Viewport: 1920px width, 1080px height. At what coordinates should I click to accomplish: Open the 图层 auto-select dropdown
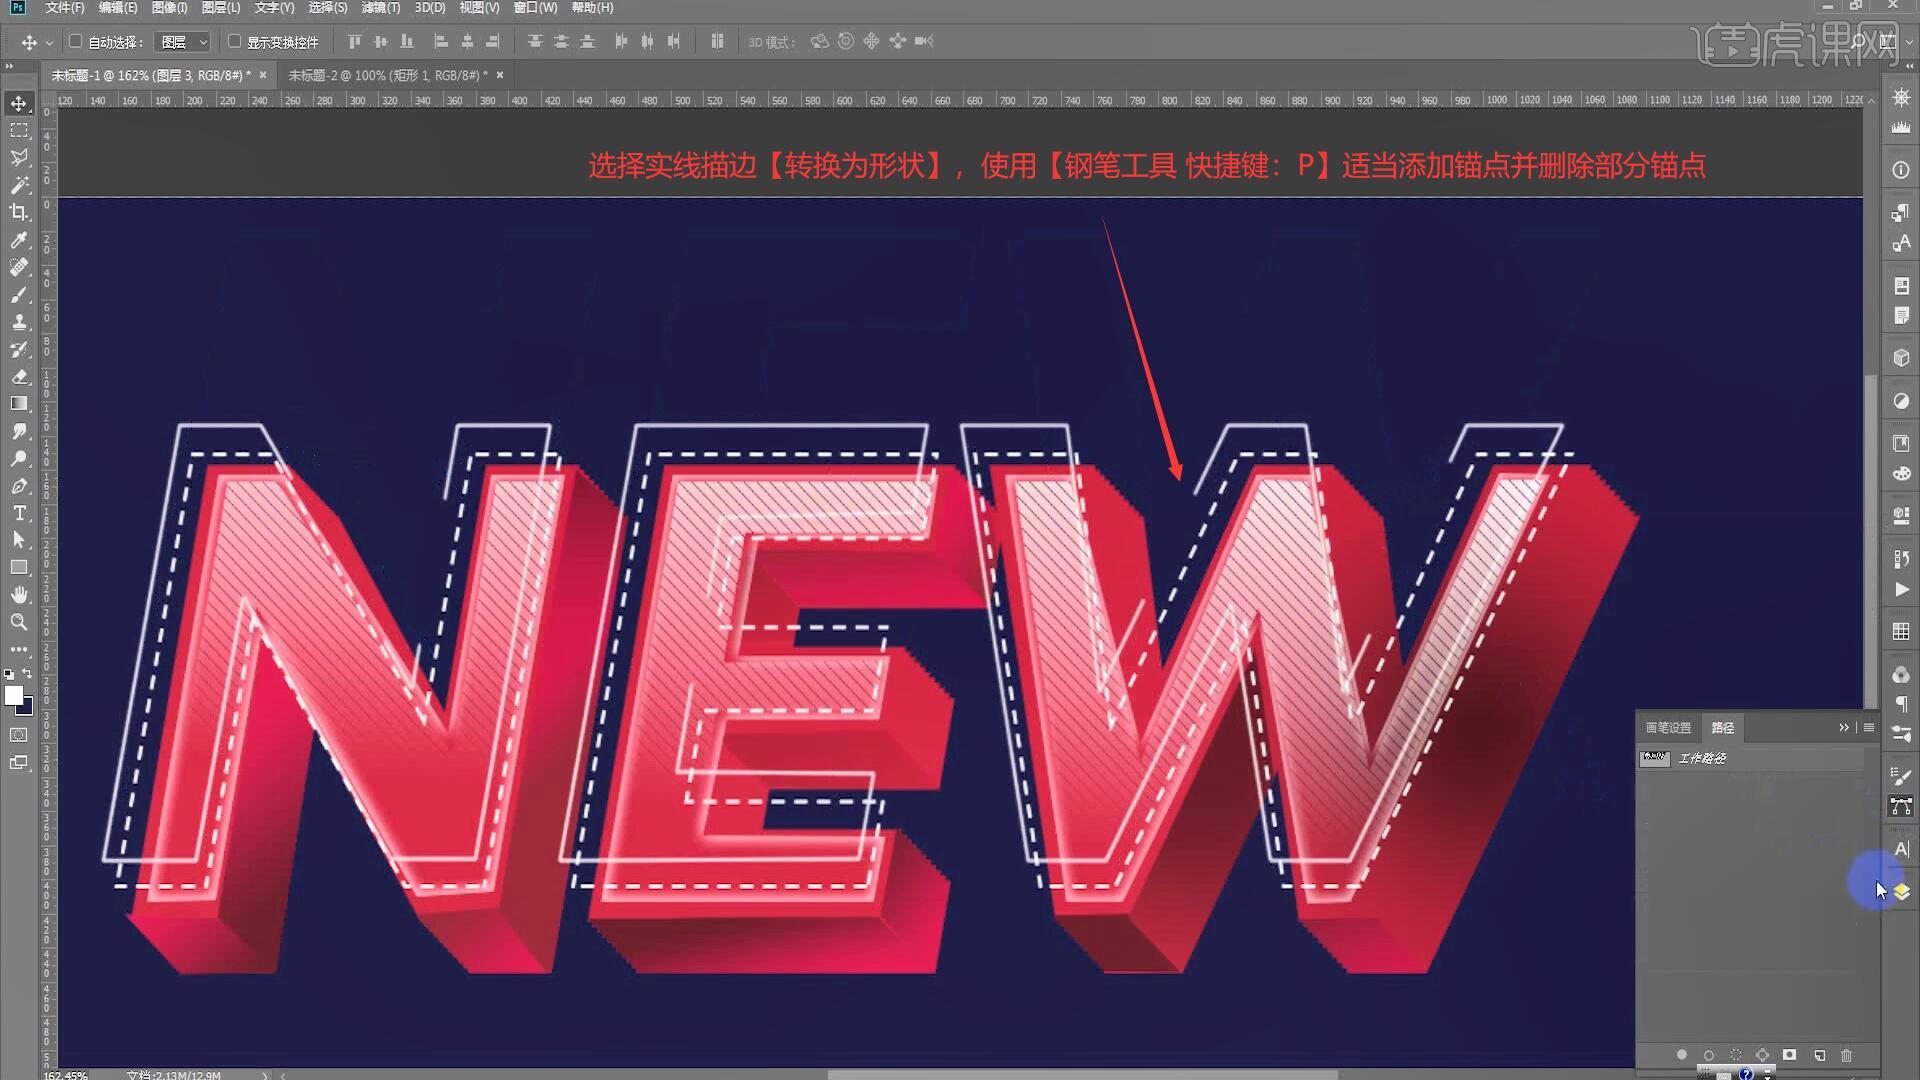(x=182, y=42)
